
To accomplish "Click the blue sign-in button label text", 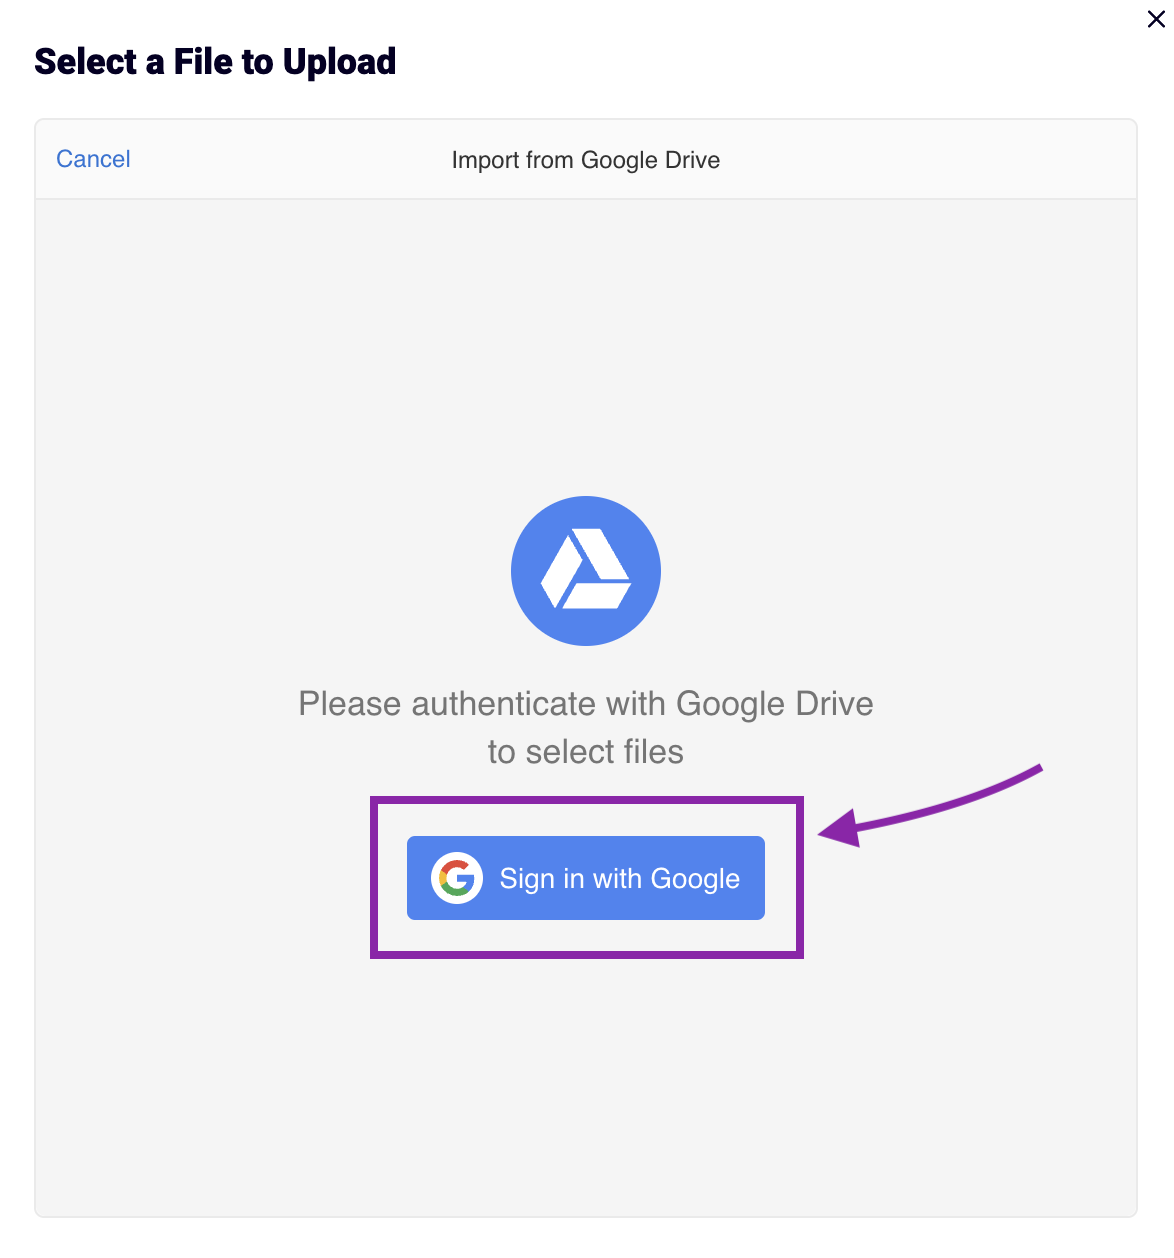I will point(619,878).
